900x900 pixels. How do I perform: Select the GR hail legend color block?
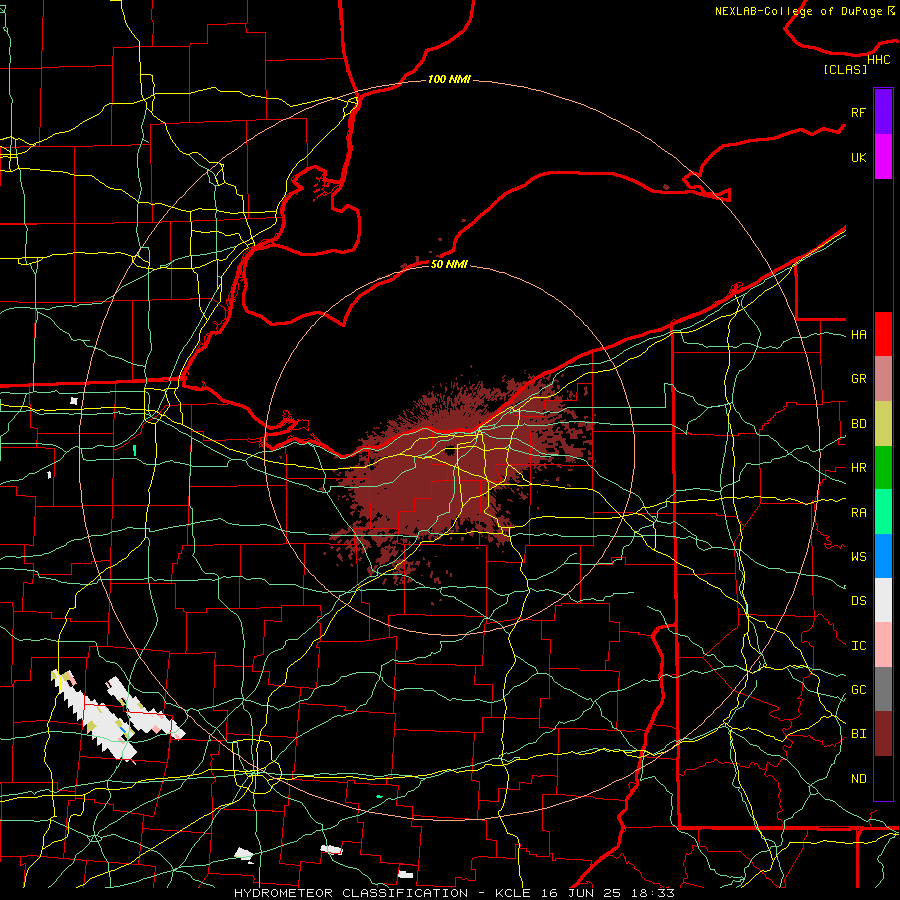883,378
